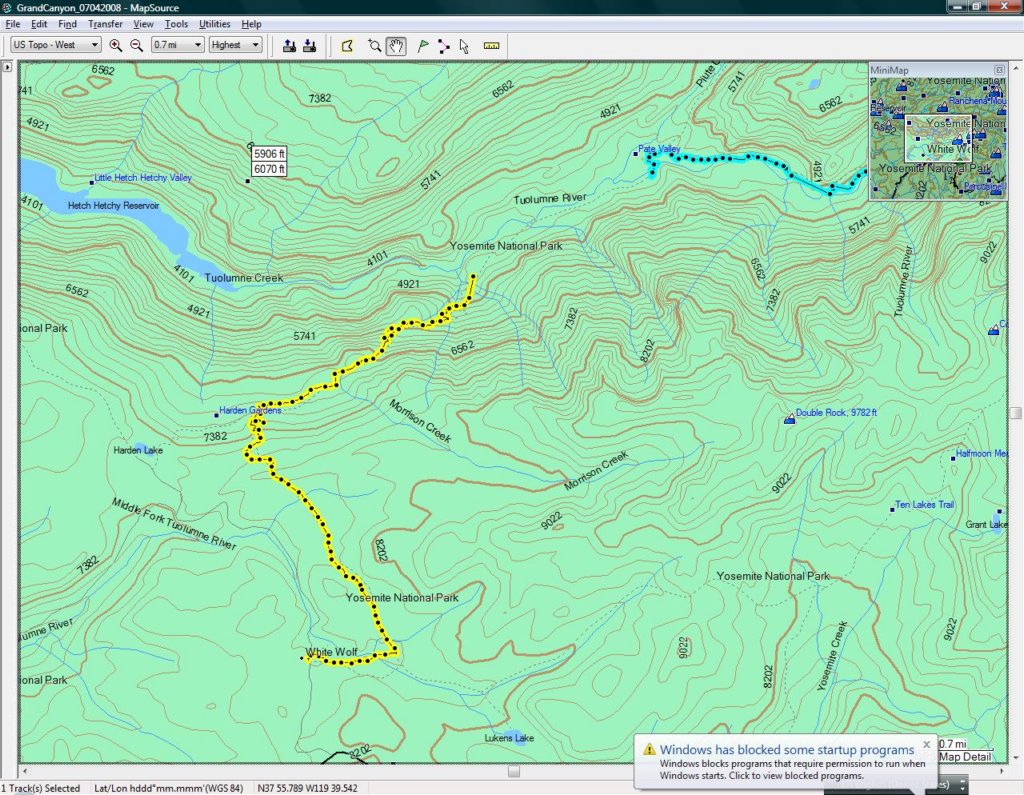The width and height of the screenshot is (1024, 795).
Task: Click the Harden Gardens waypoint label
Action: 250,410
